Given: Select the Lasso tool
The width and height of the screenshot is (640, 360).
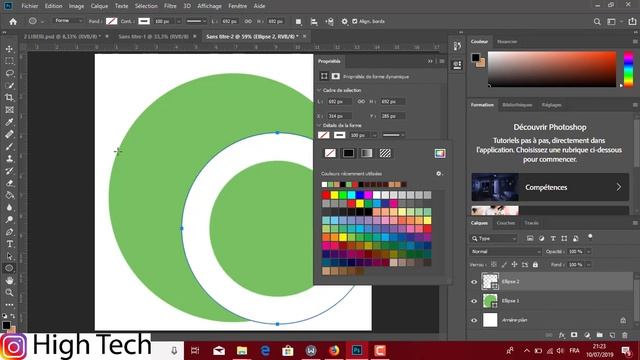Looking at the screenshot, I should click(9, 73).
